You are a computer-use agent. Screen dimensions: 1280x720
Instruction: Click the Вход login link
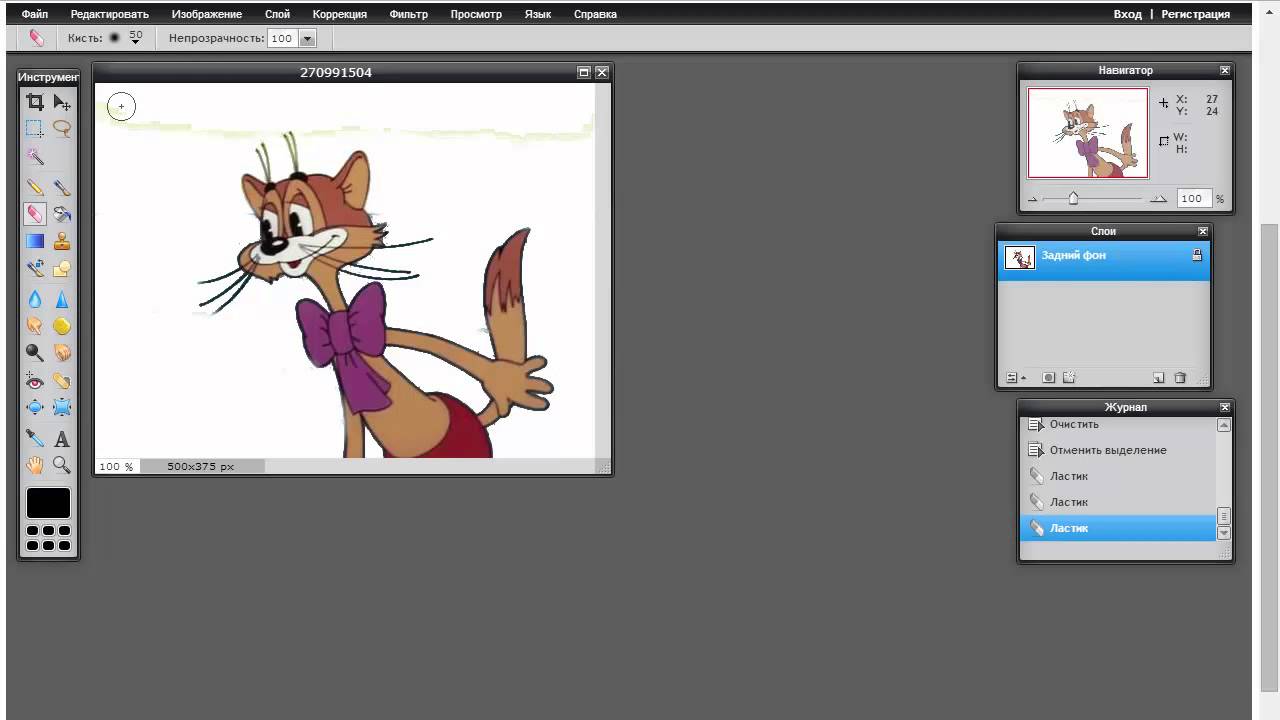[1127, 14]
